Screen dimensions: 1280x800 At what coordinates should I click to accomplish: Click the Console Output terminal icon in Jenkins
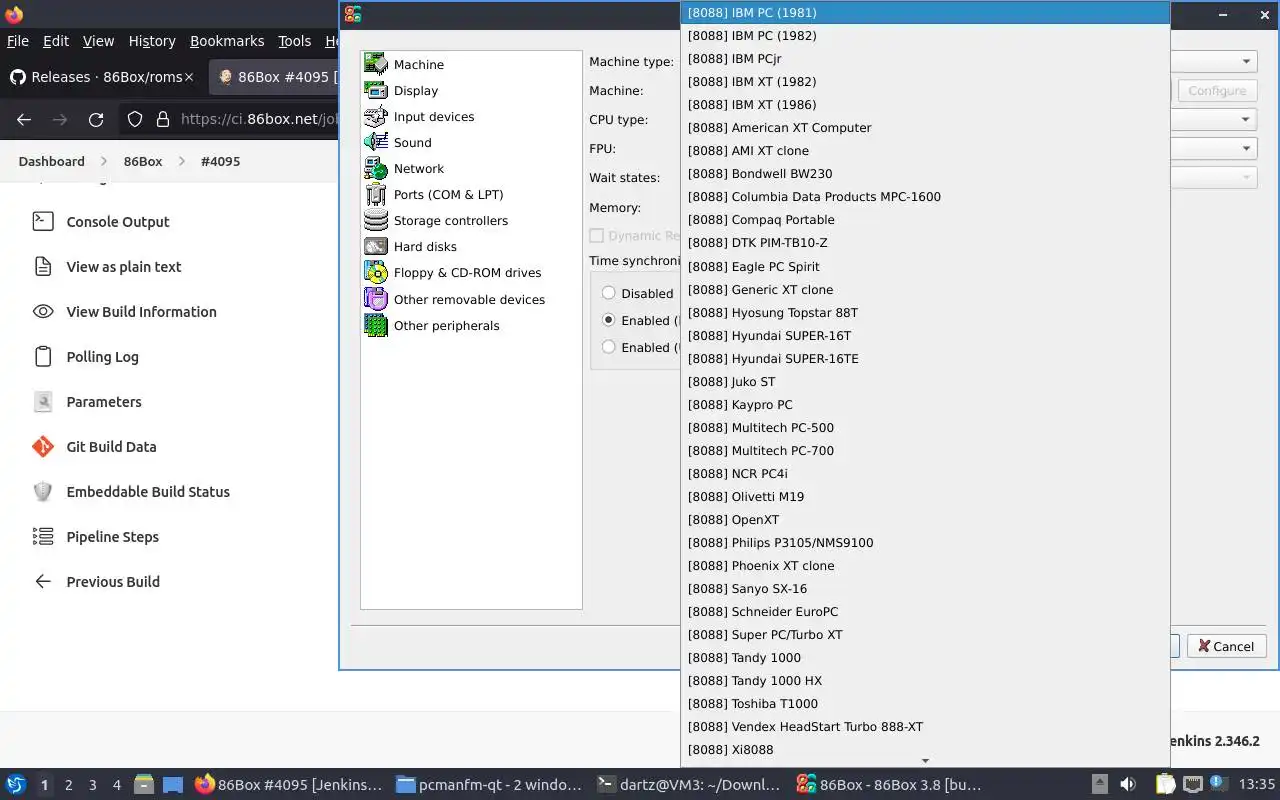pos(43,221)
